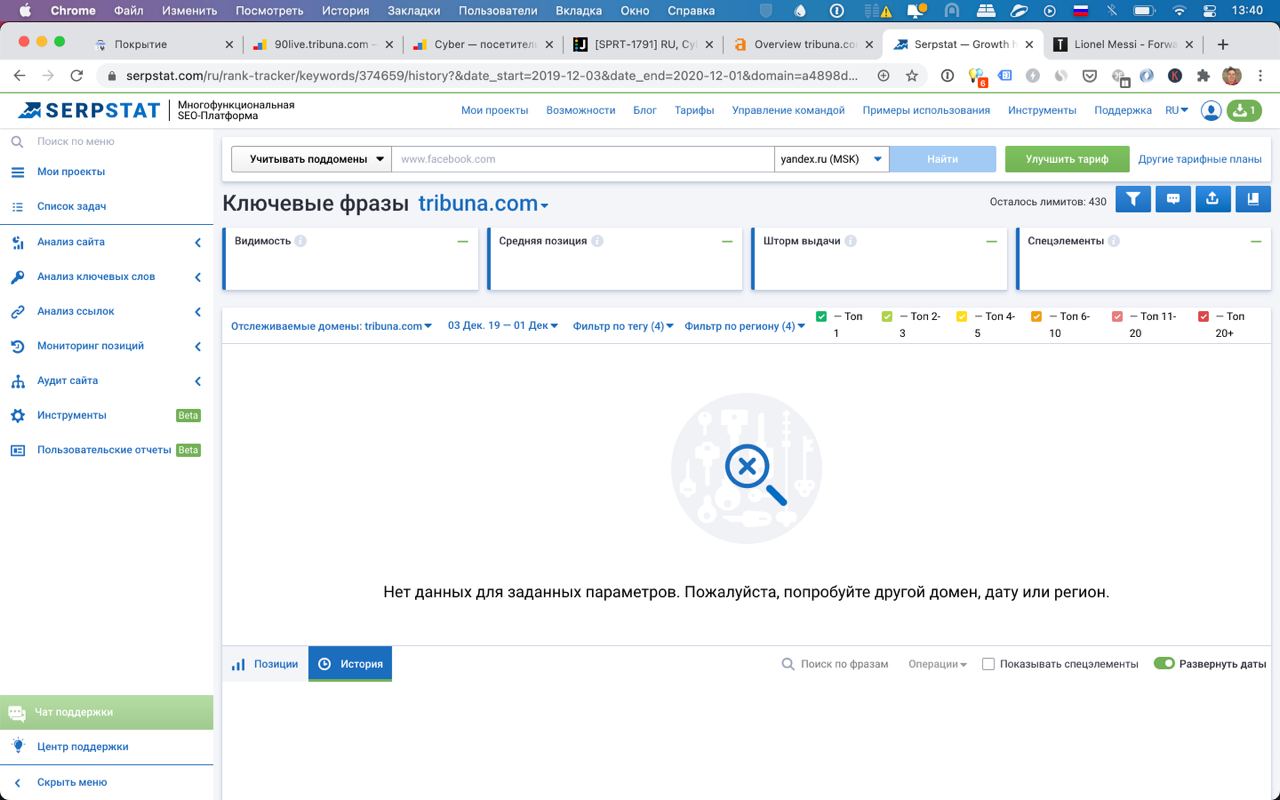Open the bookmark guide icon button
This screenshot has width=1280, height=800.
pyautogui.click(x=1253, y=199)
